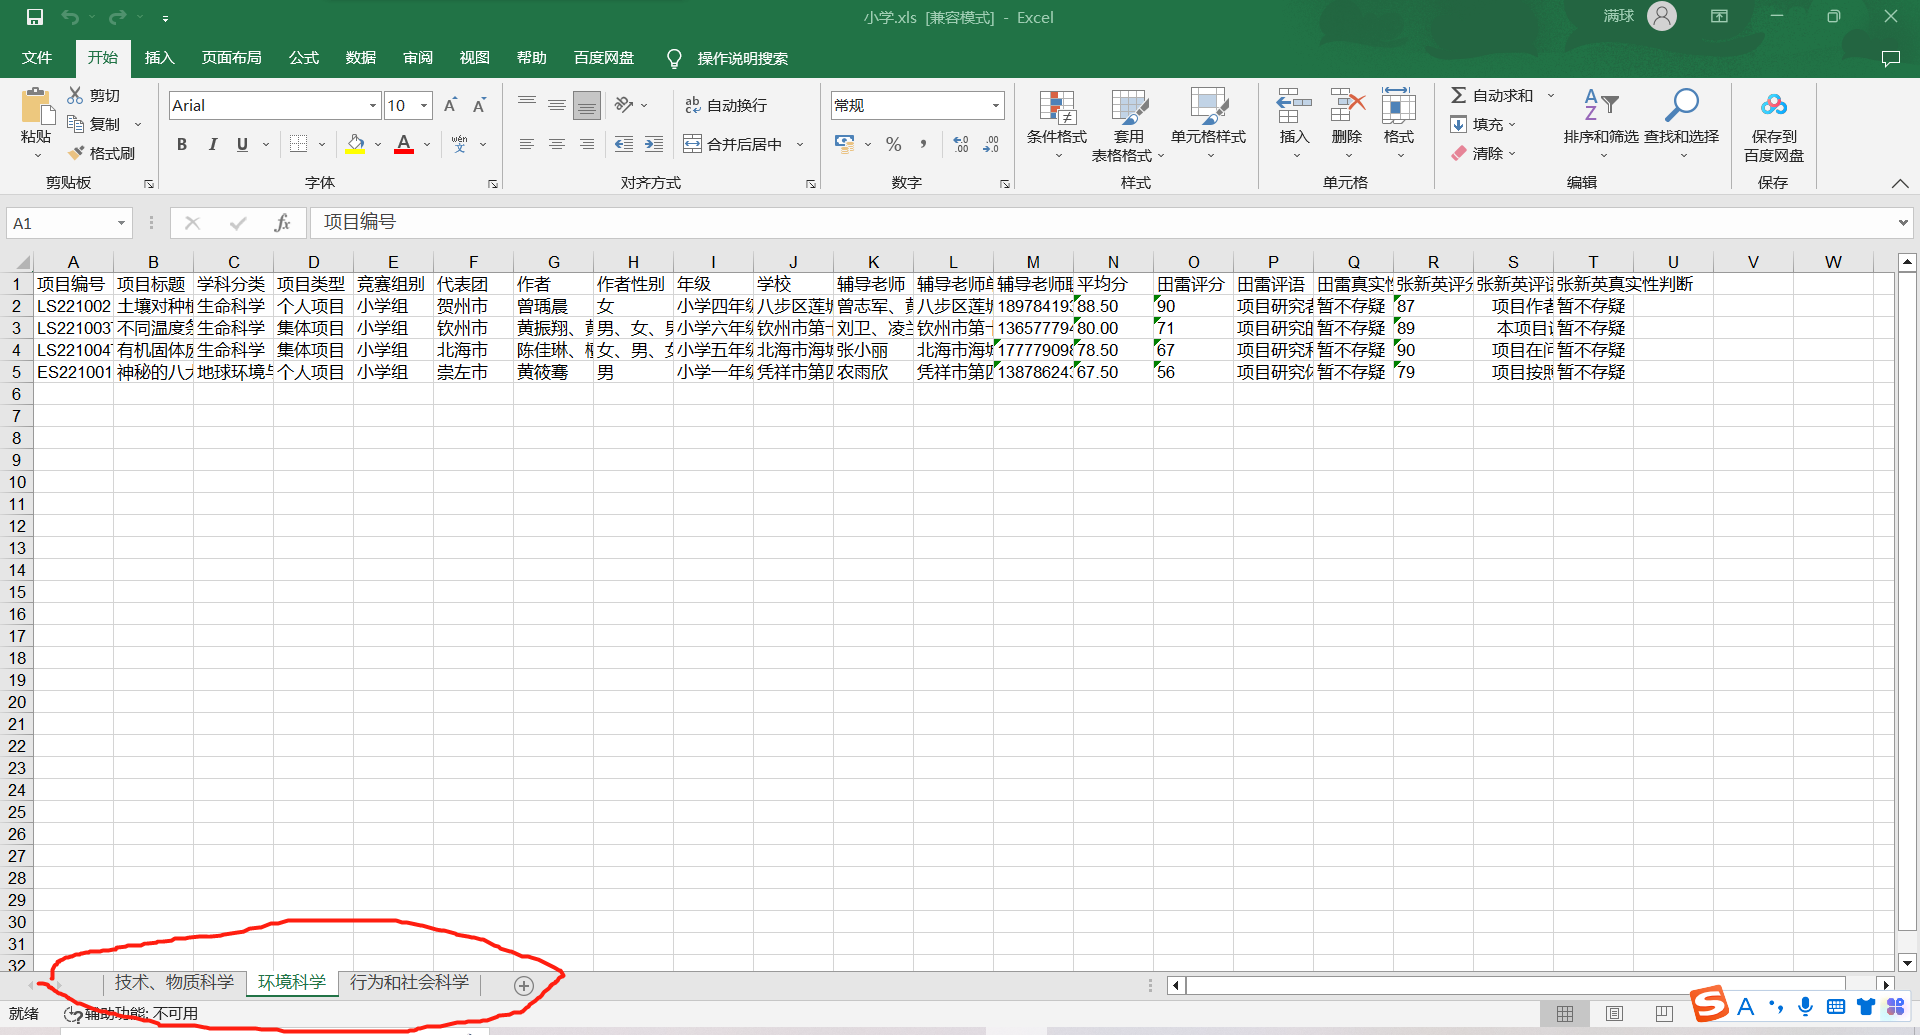This screenshot has height=1035, width=1920.
Task: Click the Cell Styles icon
Action: pos(1208,107)
